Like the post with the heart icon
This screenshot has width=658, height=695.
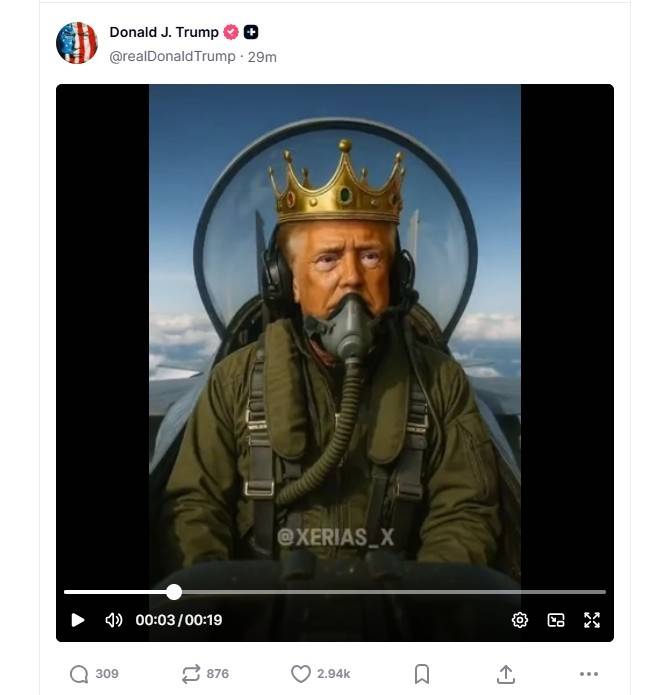coord(300,674)
